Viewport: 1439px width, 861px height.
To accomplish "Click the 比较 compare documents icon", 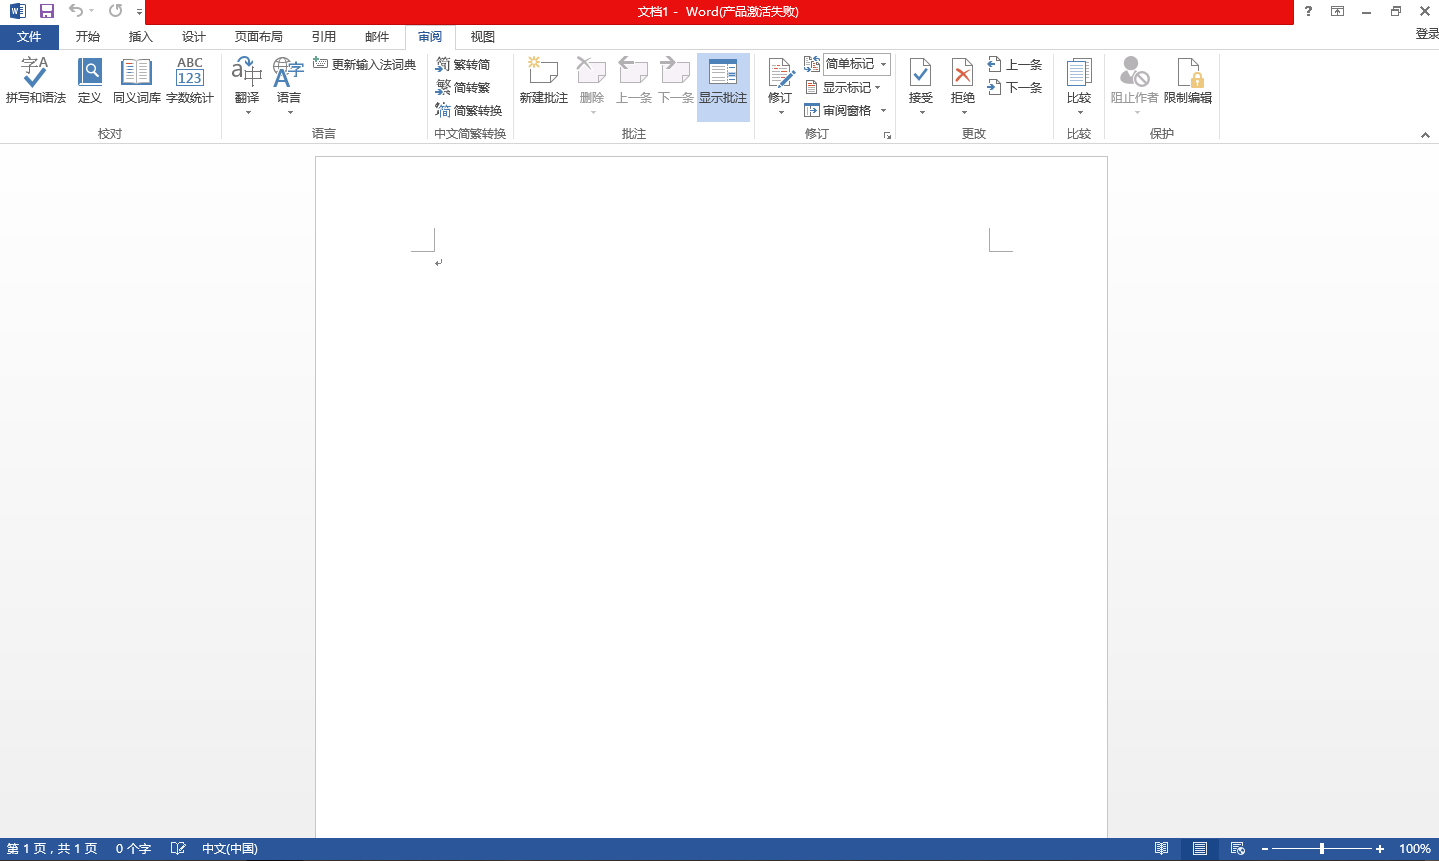I will [x=1078, y=72].
